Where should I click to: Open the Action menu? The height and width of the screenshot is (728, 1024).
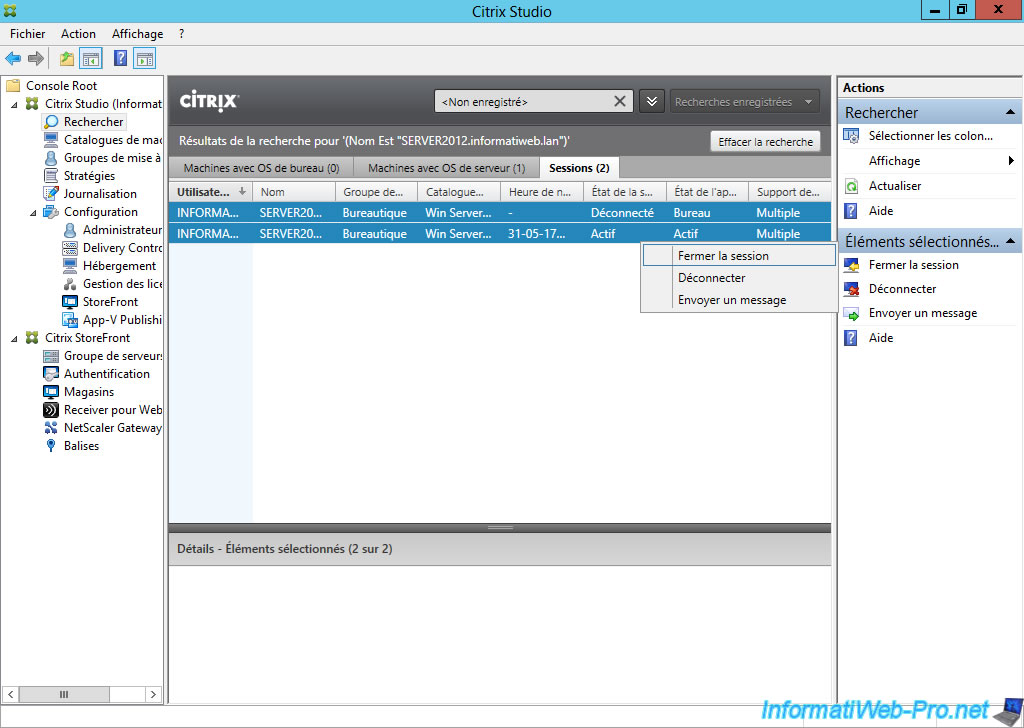[78, 34]
